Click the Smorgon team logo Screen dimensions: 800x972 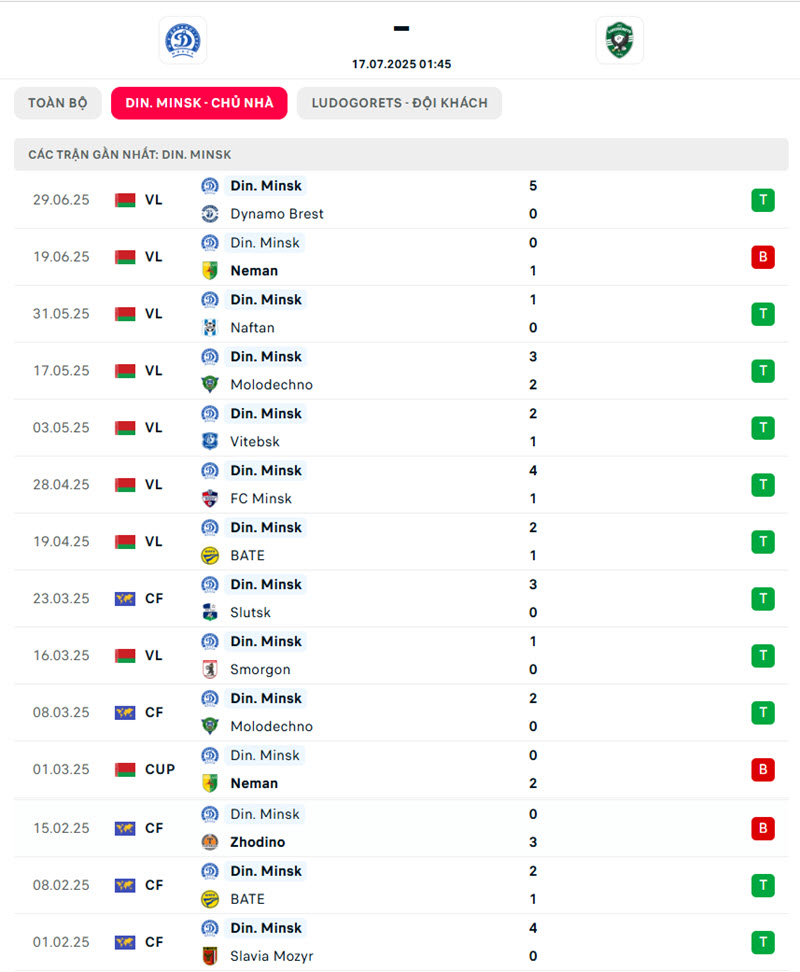(210, 669)
